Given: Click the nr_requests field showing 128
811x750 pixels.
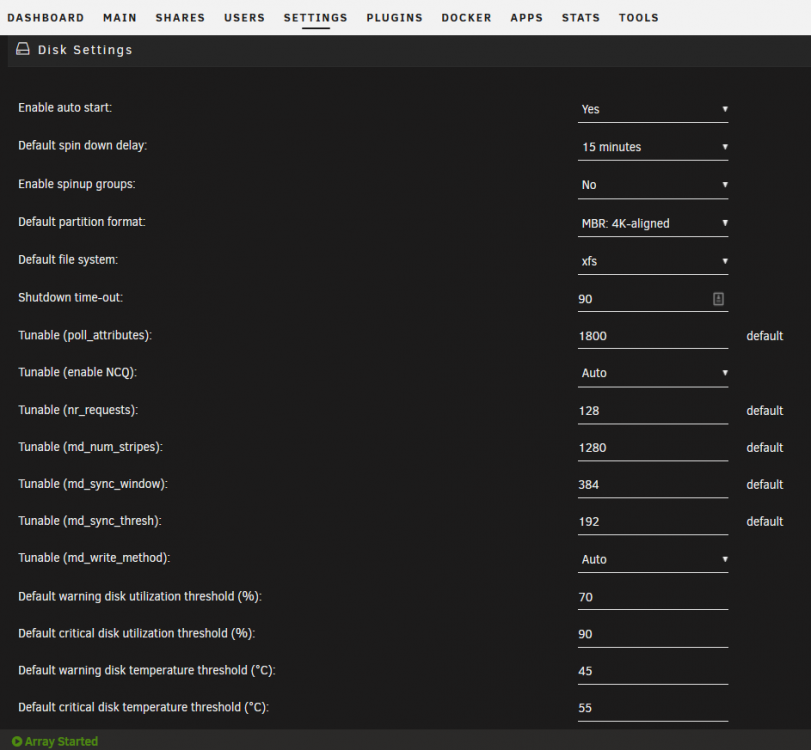Looking at the screenshot, I should coord(653,411).
